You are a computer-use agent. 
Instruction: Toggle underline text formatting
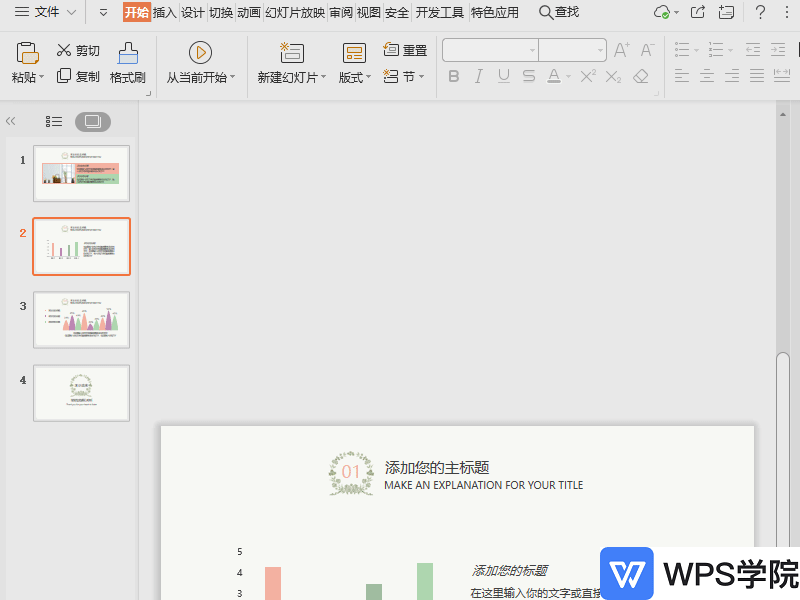pyautogui.click(x=503, y=76)
